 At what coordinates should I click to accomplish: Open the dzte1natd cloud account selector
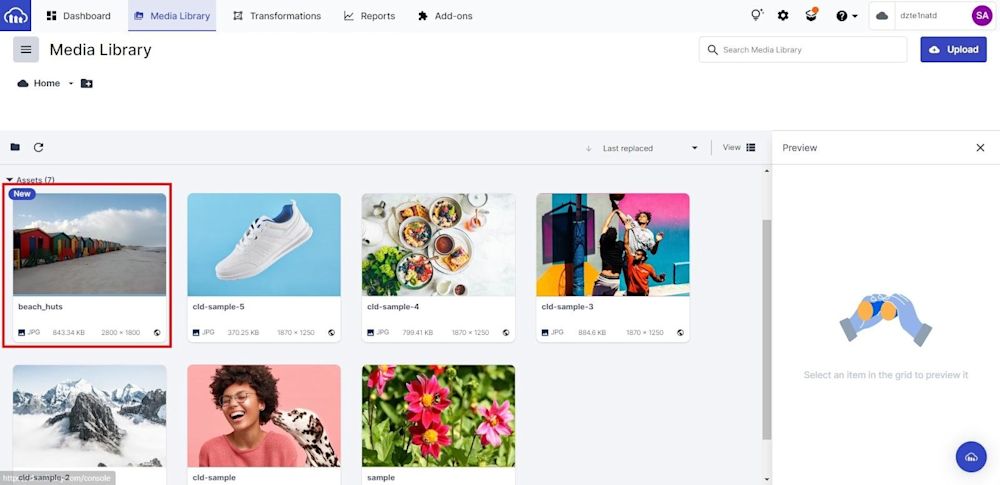coord(918,15)
